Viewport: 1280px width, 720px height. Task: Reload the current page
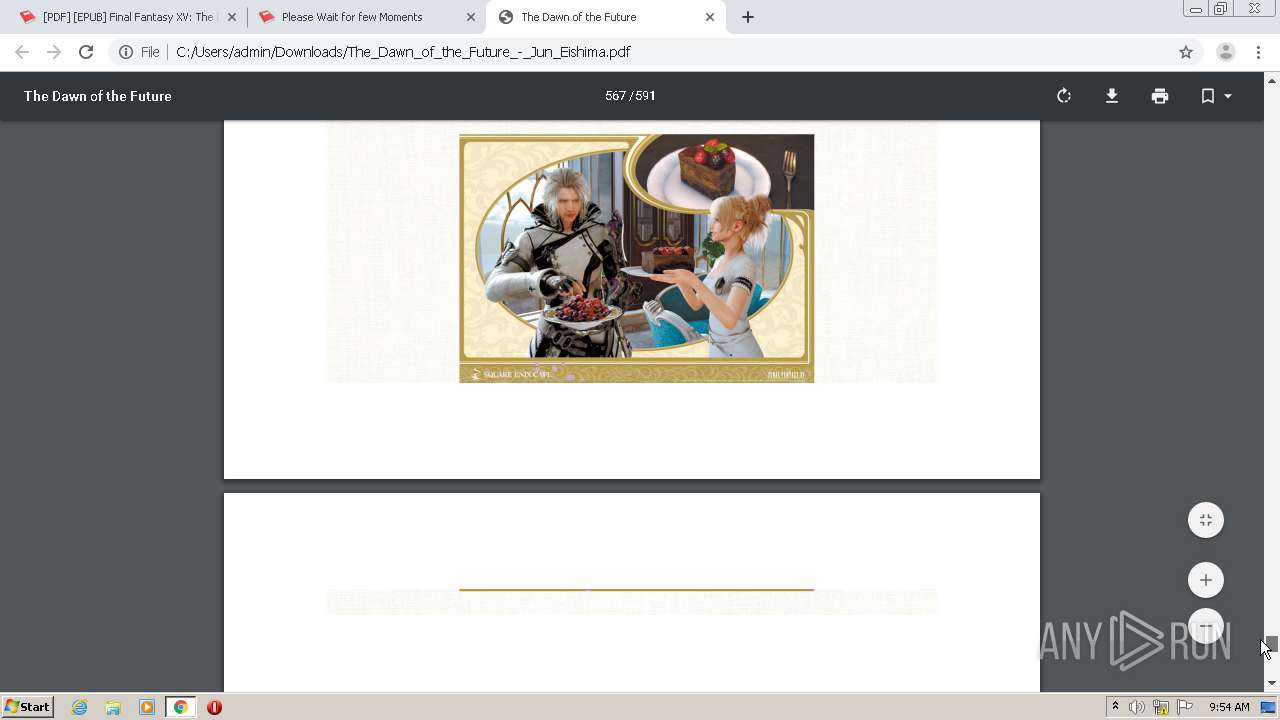(86, 52)
